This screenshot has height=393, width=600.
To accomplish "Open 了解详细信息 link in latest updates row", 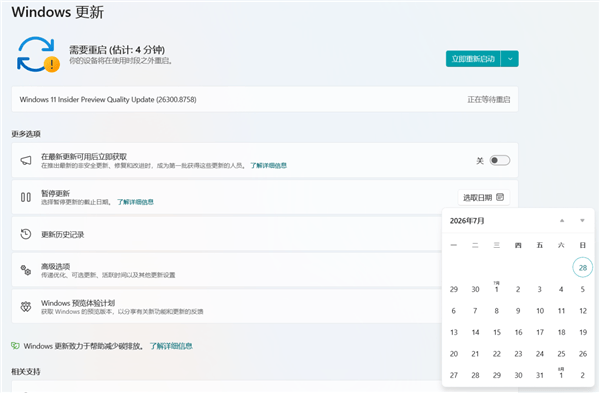I will tap(268, 165).
